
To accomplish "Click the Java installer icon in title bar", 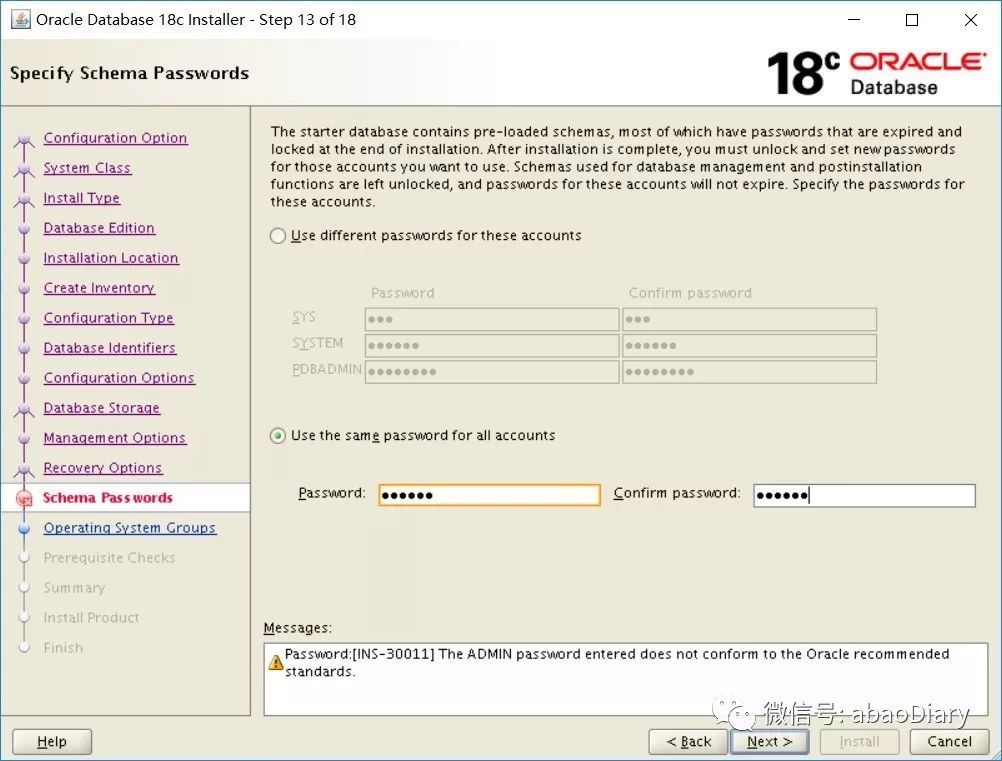I will point(20,19).
